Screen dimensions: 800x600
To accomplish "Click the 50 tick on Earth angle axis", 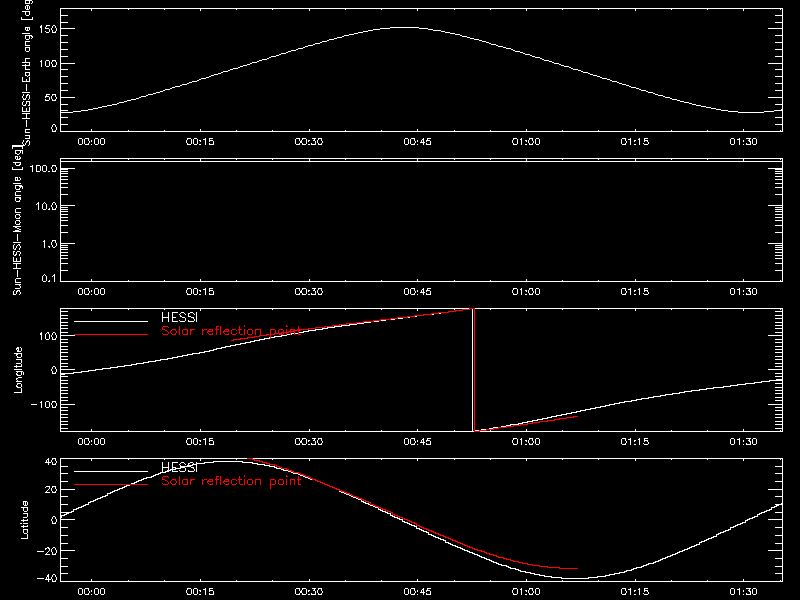I will tap(51, 97).
